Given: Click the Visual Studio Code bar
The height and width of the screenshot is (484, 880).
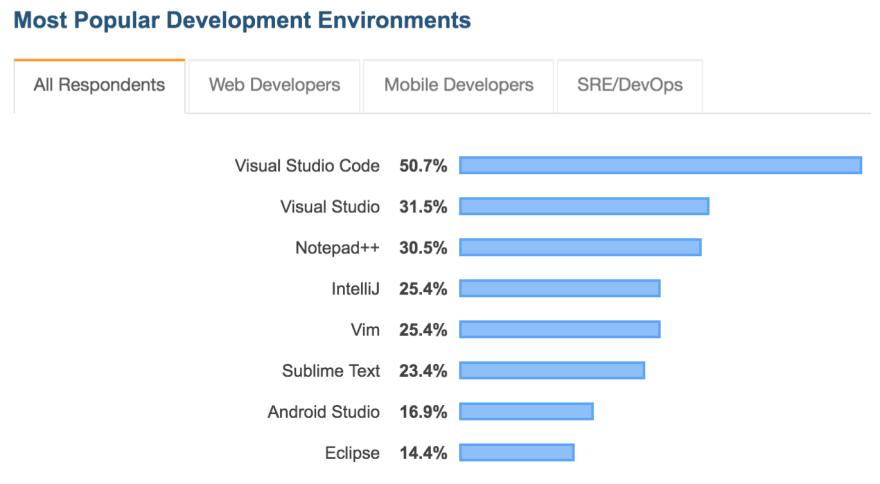Looking at the screenshot, I should [661, 165].
